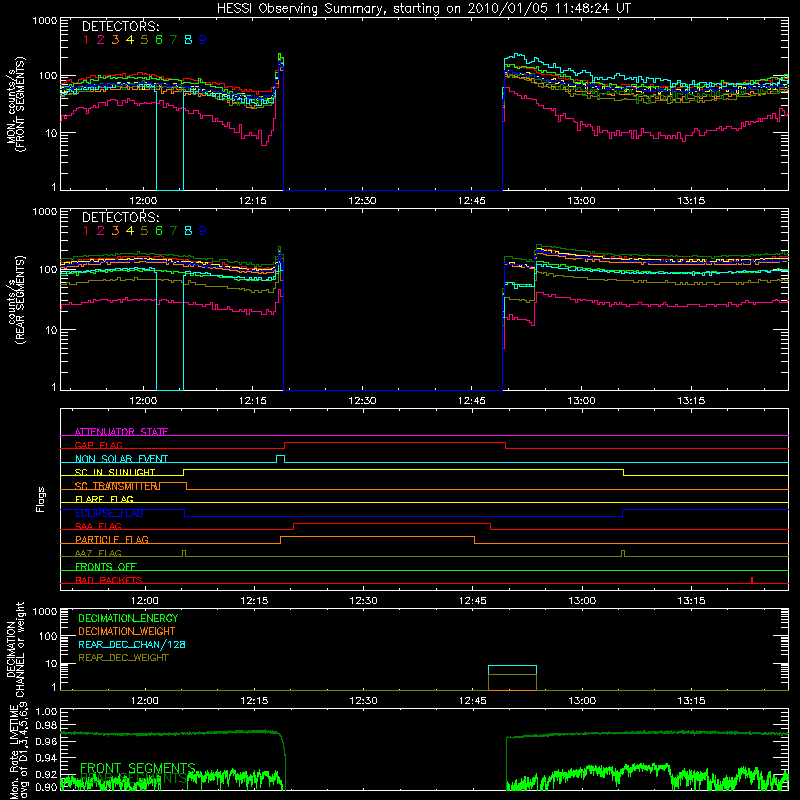Click "1000" y-axis value of decimation plot
The image size is (800, 800).
[x=45, y=611]
